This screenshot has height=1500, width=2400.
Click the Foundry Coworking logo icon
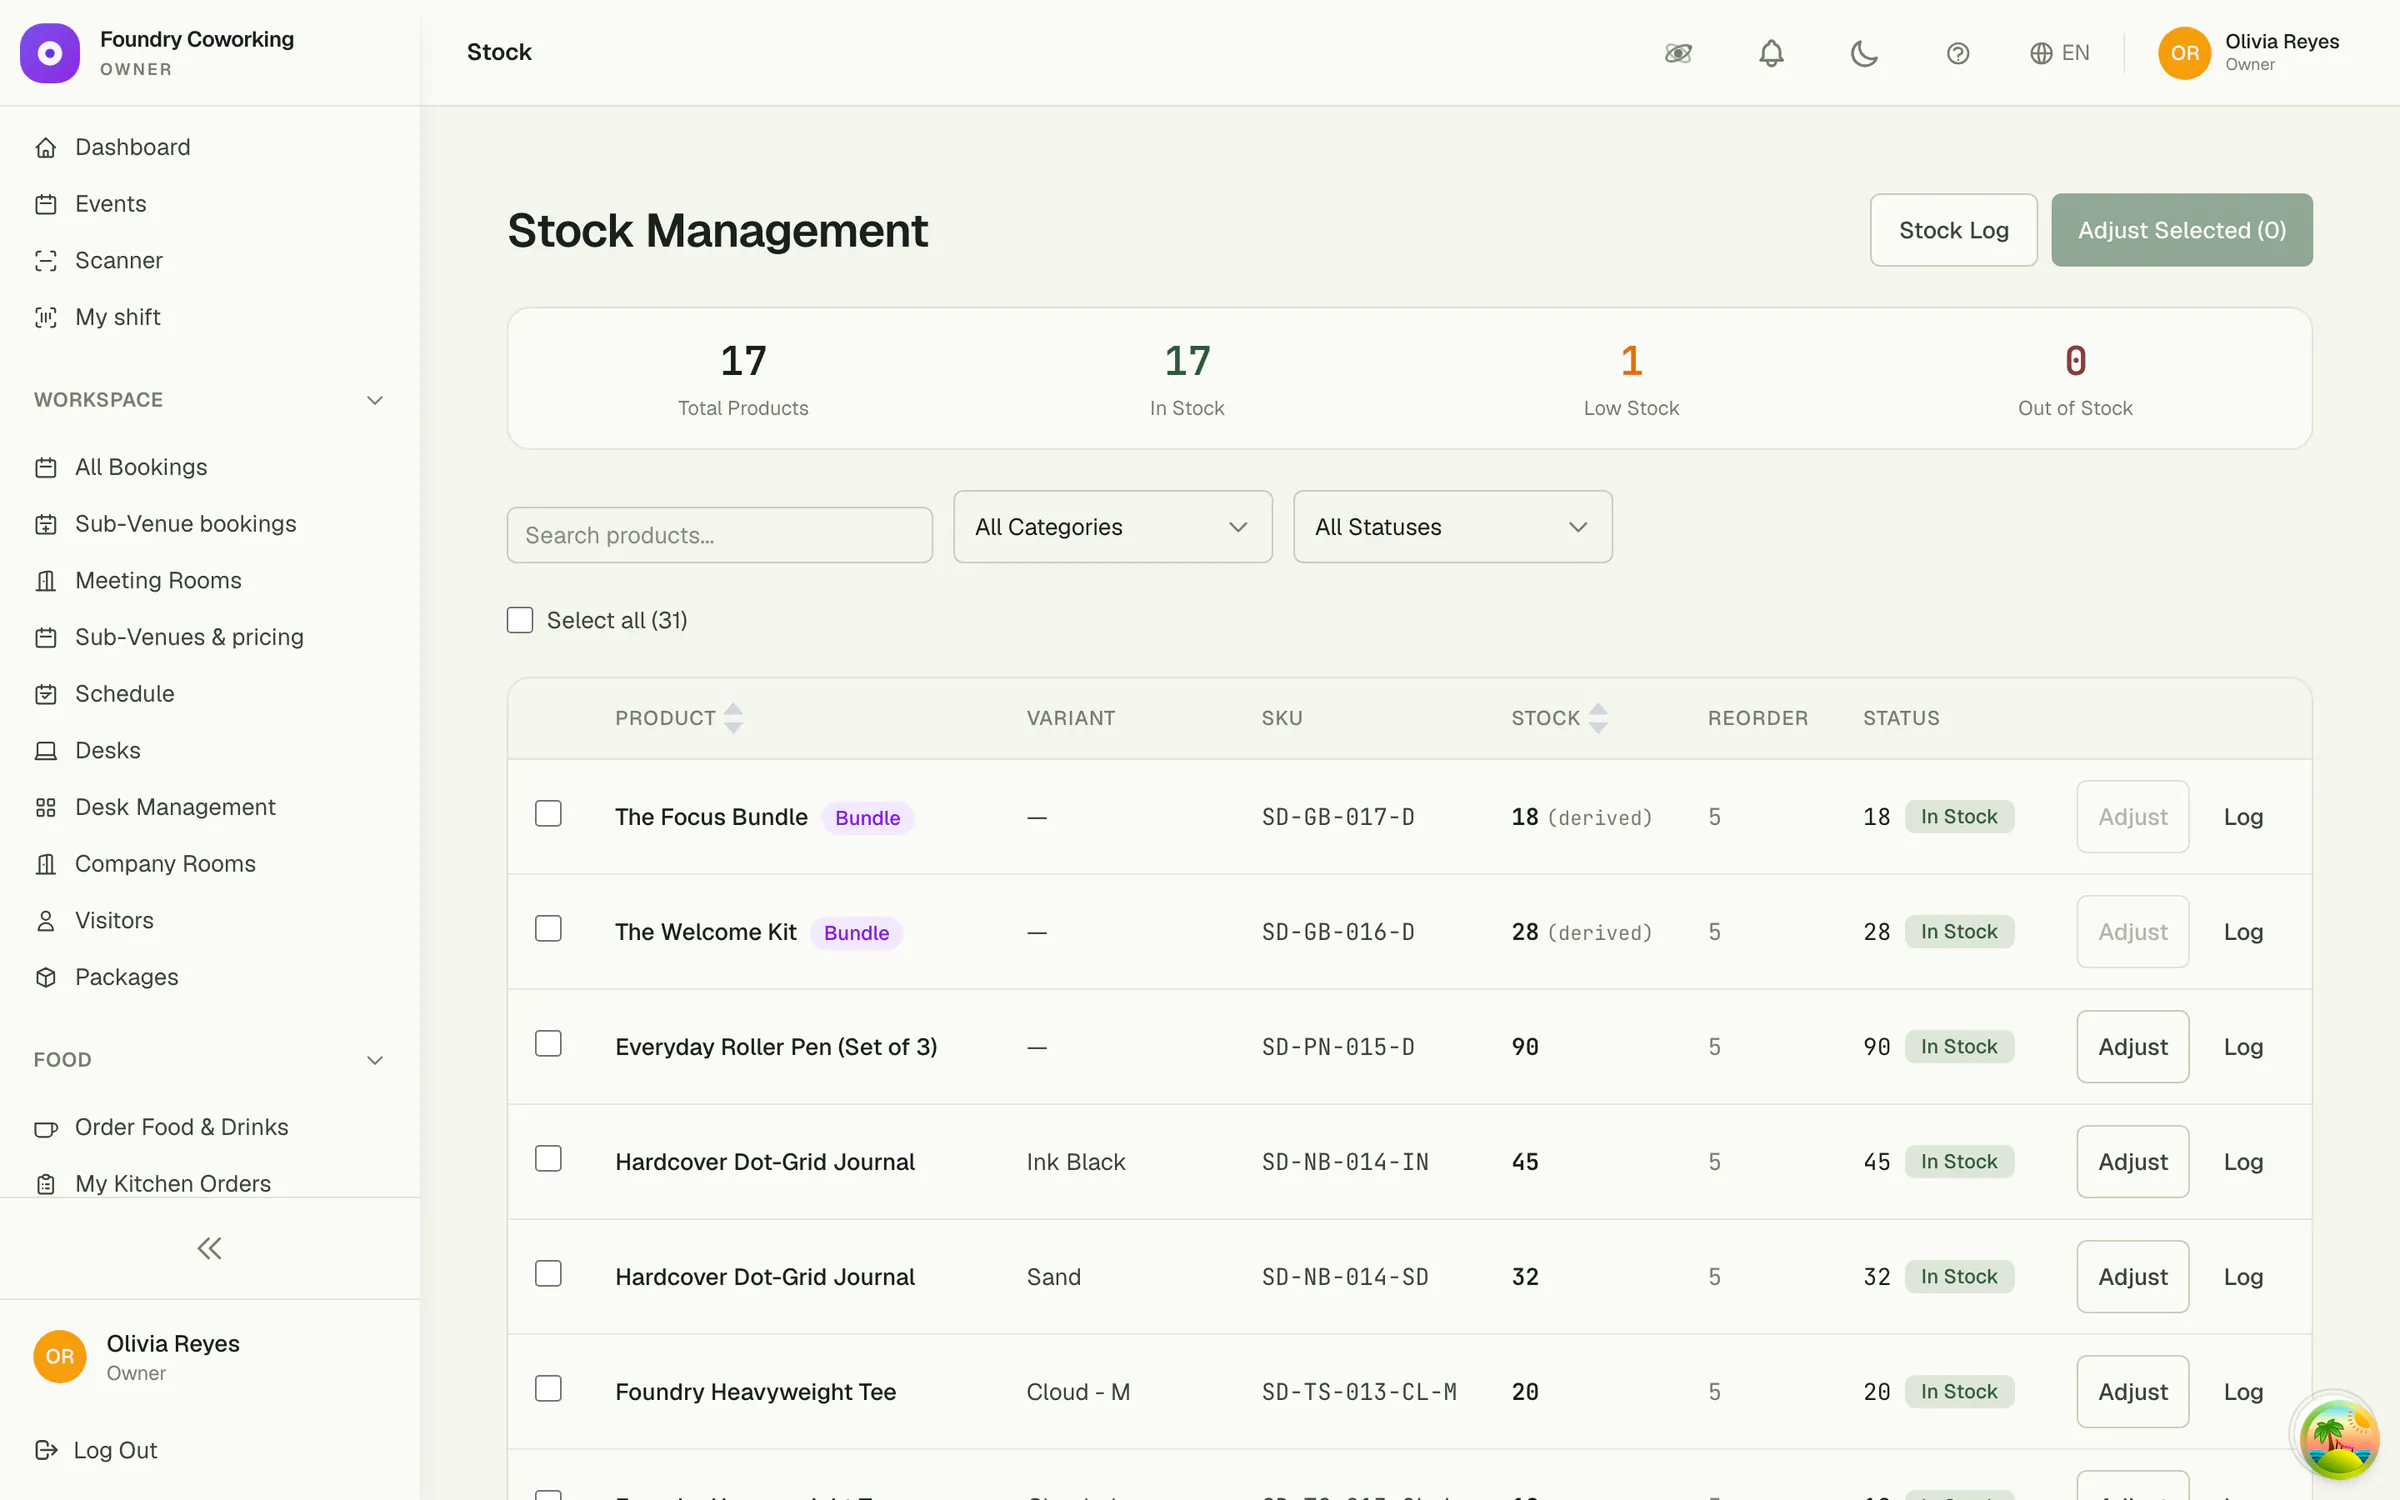[x=50, y=53]
